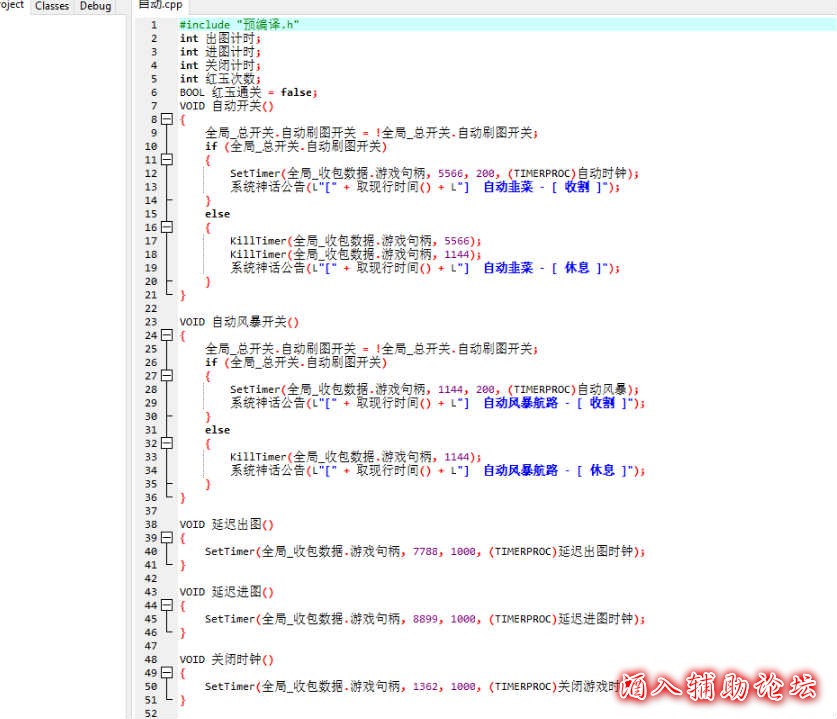
Task: Collapse the fold marker at line 27
Action: [167, 376]
